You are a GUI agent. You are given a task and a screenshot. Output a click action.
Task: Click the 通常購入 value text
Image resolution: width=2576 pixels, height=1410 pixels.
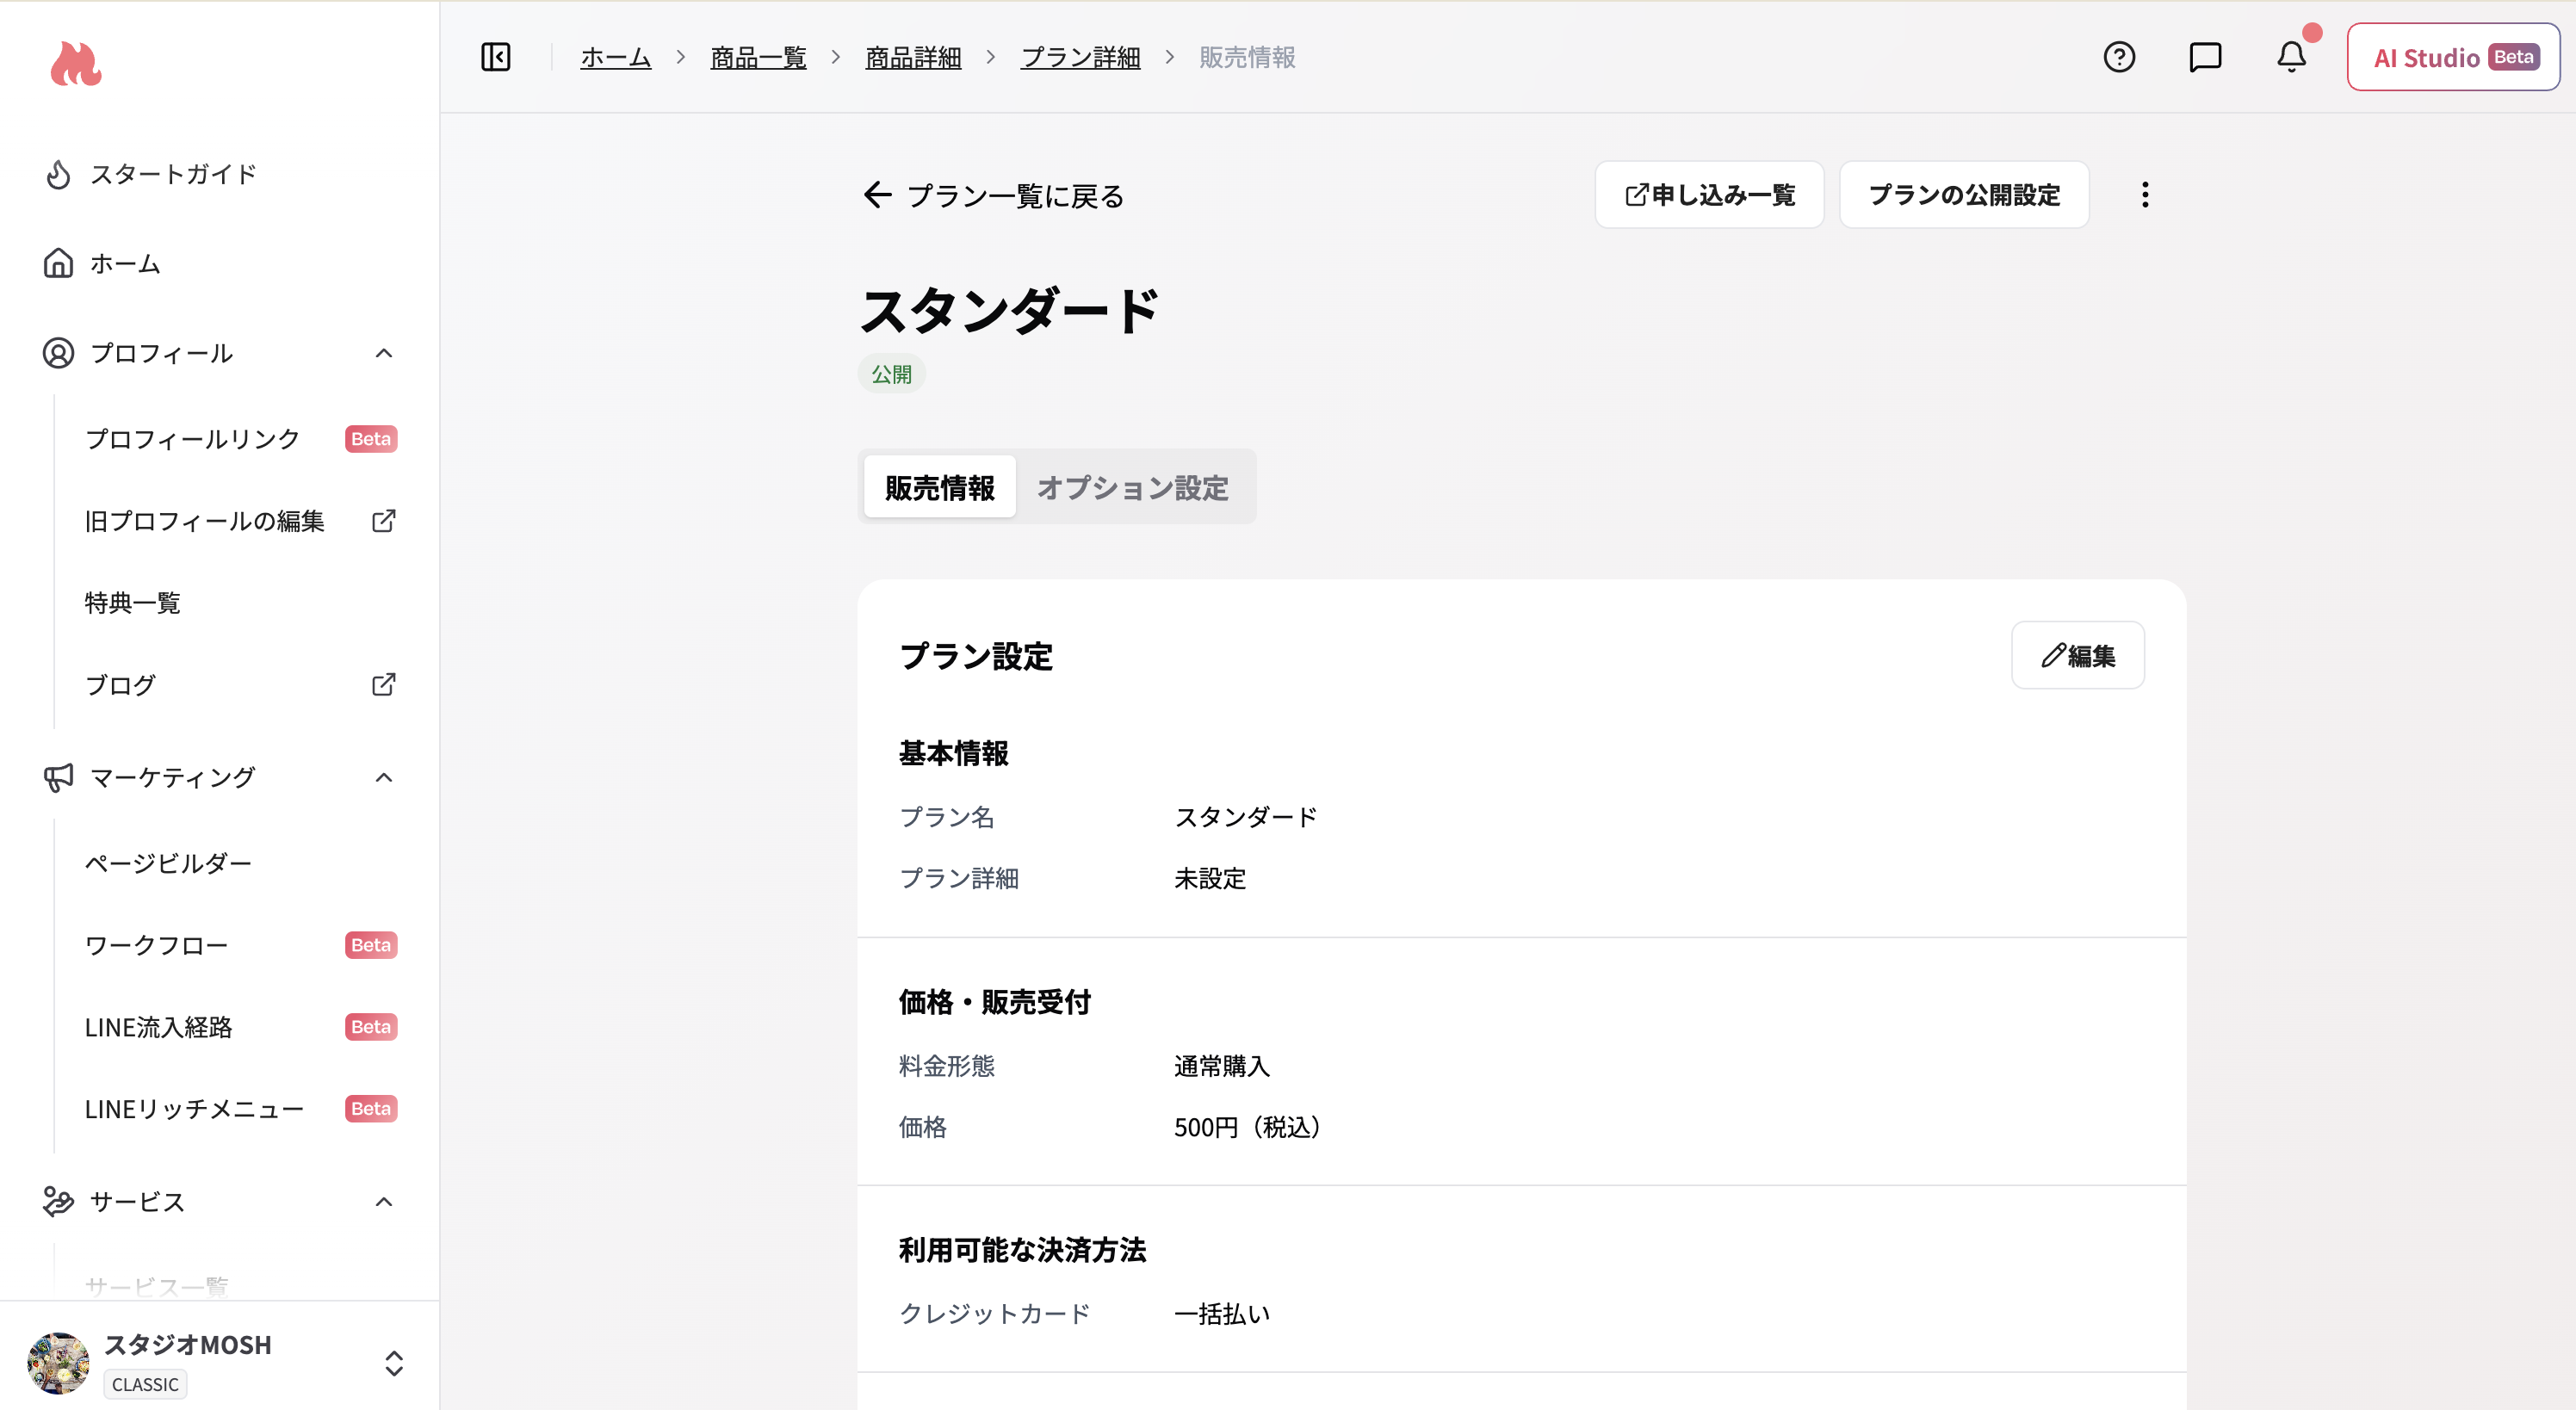1221,1066
